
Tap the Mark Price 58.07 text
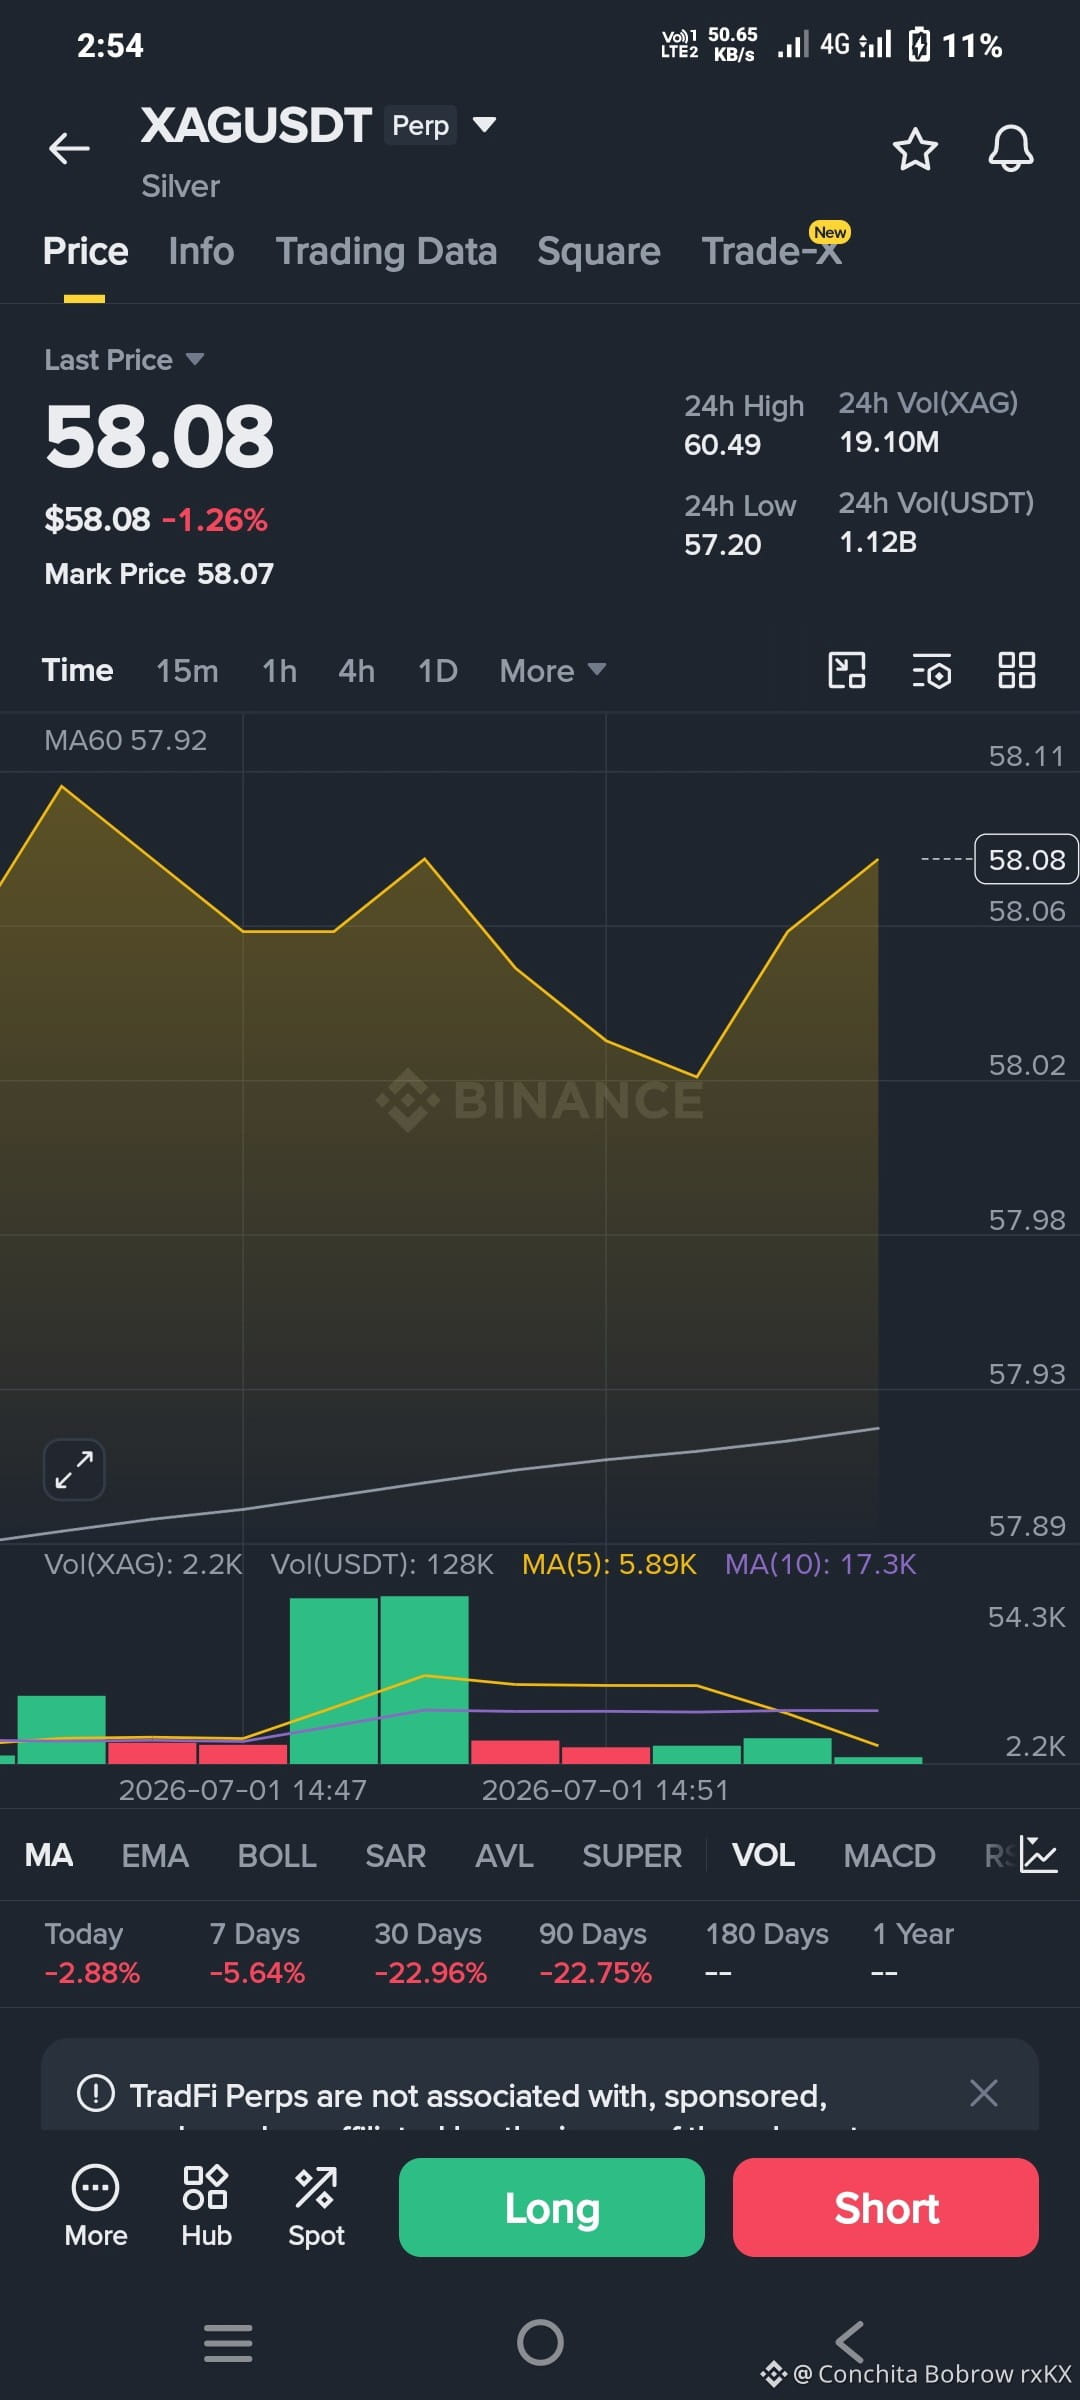click(x=159, y=574)
